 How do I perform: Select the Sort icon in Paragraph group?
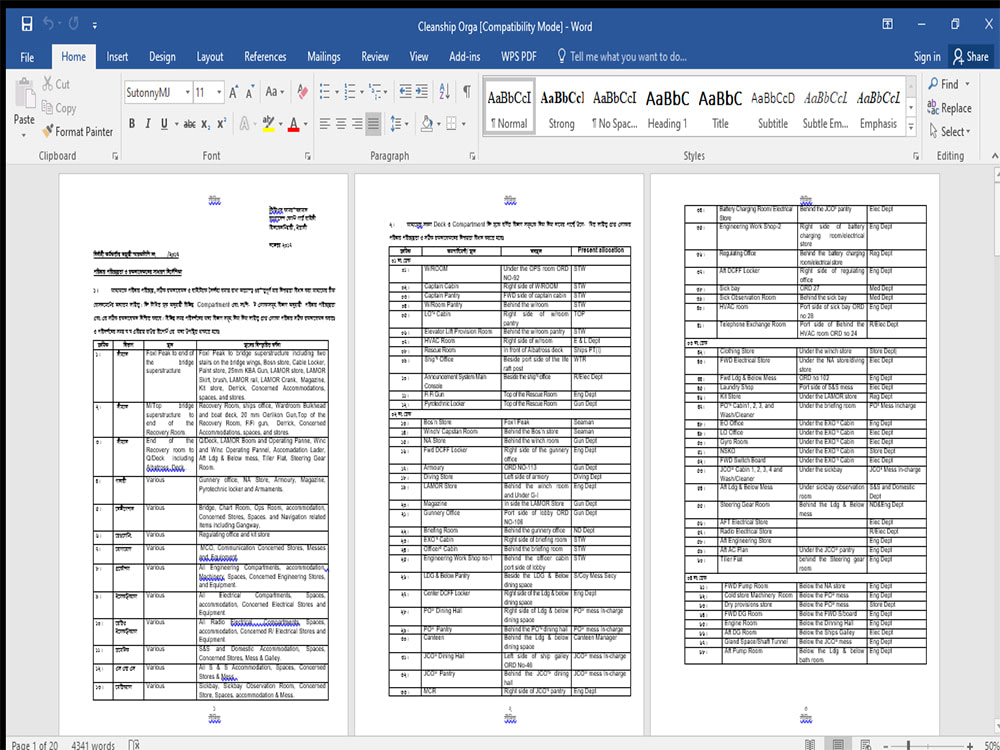(x=443, y=91)
